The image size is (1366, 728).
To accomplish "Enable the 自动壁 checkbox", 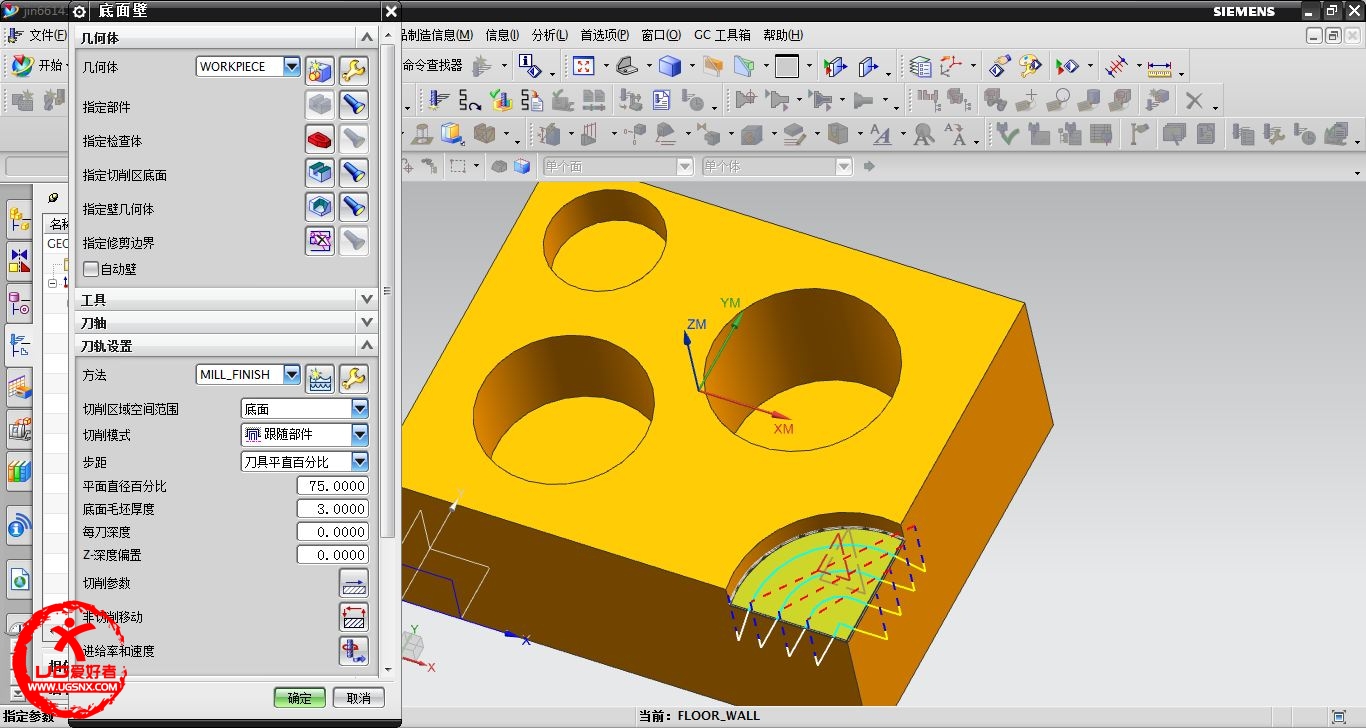I will [91, 269].
